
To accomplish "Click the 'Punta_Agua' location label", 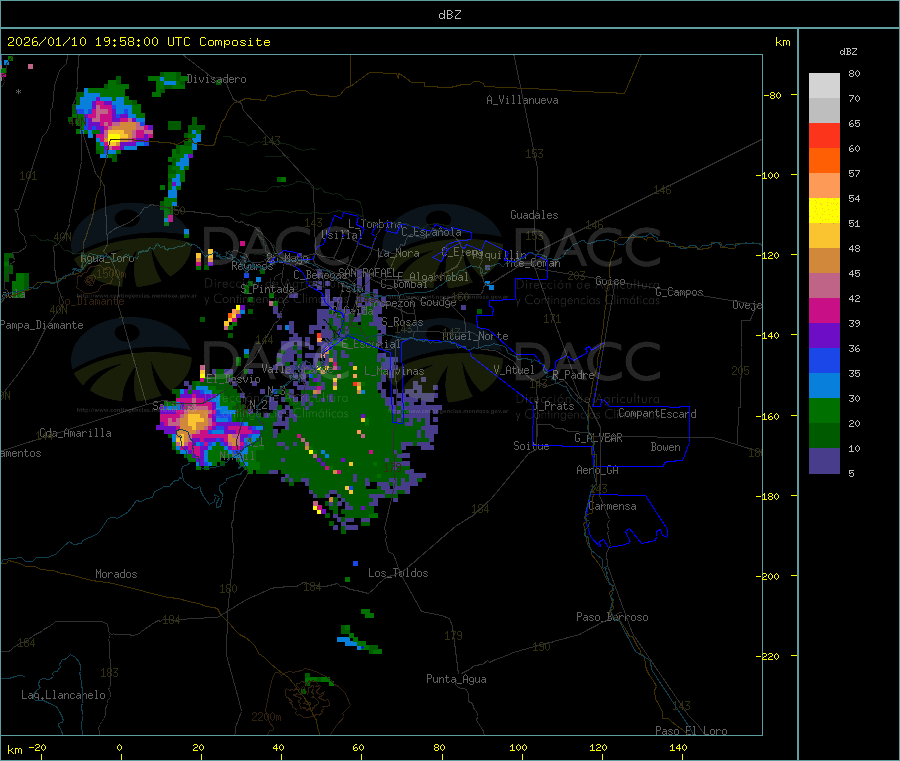I will (456, 679).
